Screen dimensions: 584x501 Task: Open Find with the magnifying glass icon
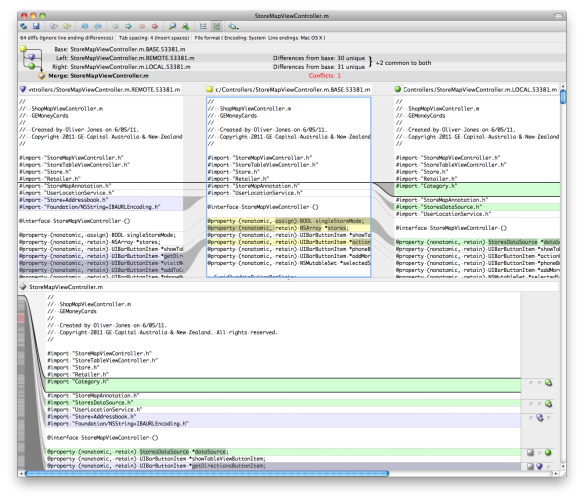pyautogui.click(x=172, y=26)
